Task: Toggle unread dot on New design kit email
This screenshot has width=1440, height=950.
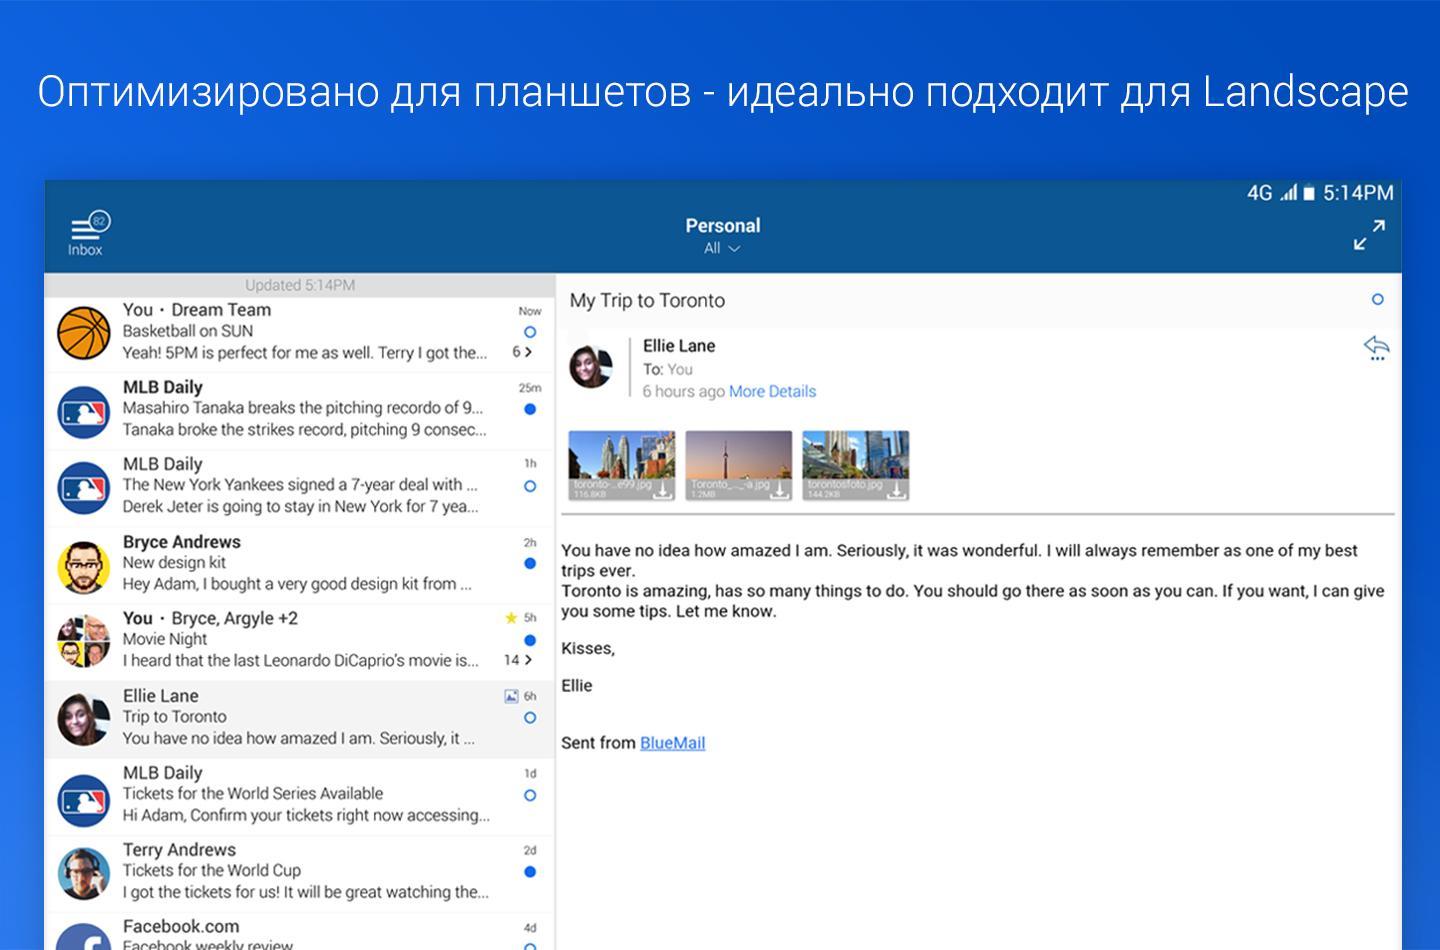Action: pos(530,563)
